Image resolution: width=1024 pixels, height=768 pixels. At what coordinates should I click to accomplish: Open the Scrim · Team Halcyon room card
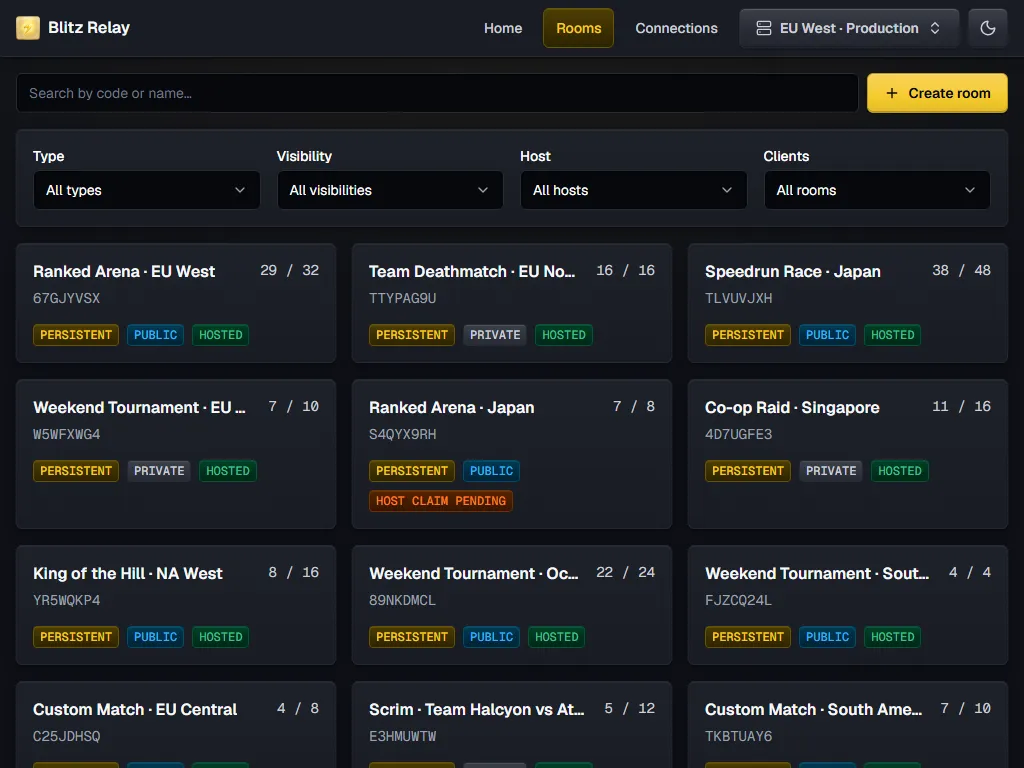(511, 725)
